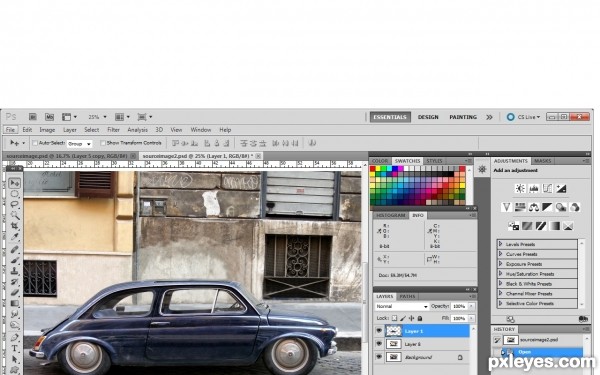Hide Layer 6 with eye icon
Screen dimensions: 600x375
pyautogui.click(x=379, y=344)
